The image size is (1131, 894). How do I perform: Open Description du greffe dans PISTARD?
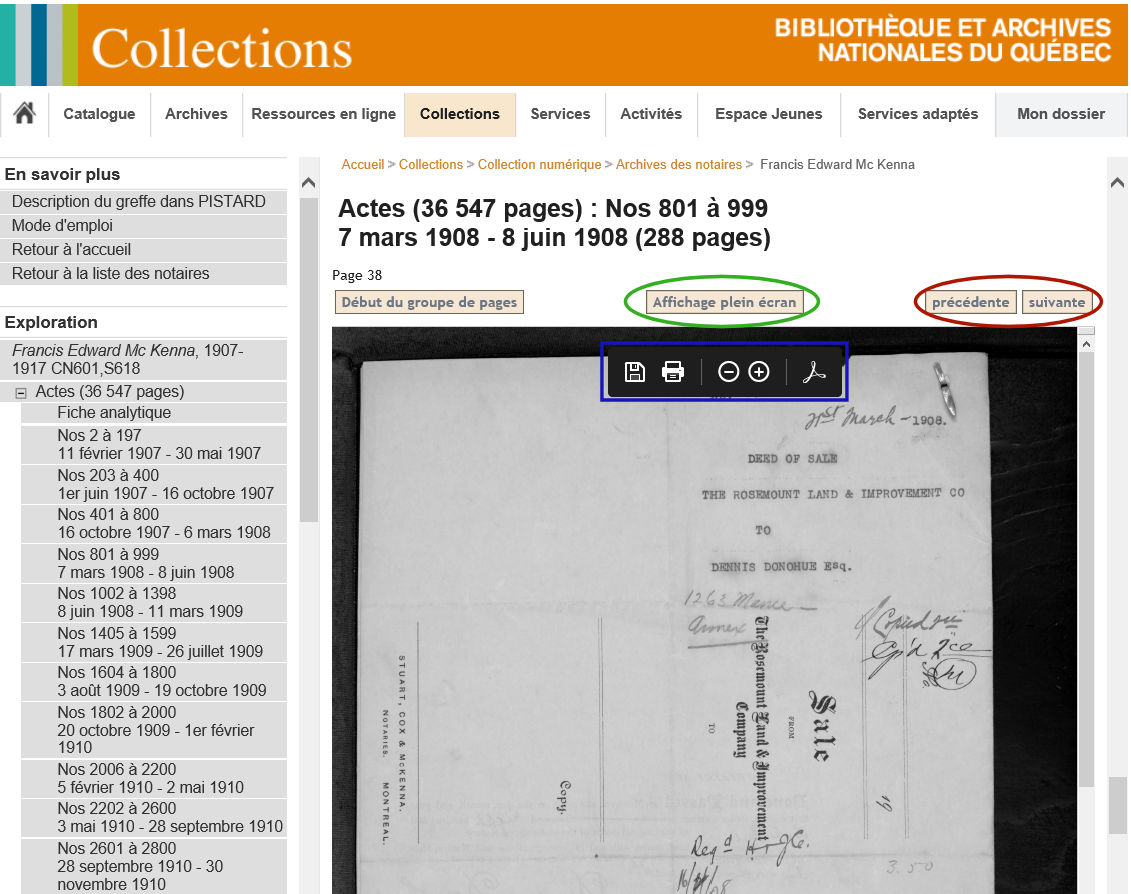138,201
